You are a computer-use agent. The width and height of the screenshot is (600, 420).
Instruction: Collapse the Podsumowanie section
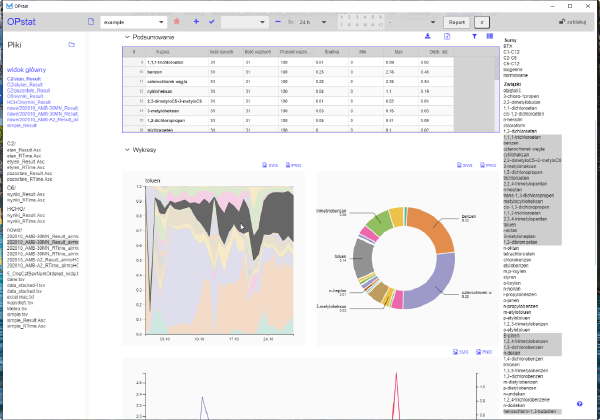pos(126,37)
